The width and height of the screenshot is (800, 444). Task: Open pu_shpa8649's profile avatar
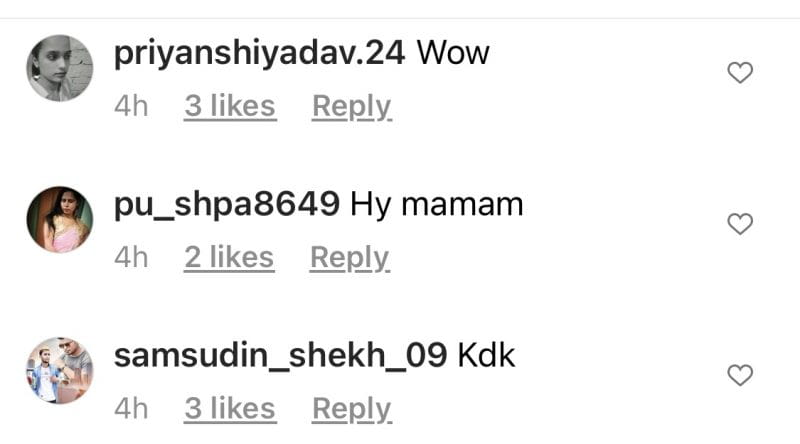[60, 219]
